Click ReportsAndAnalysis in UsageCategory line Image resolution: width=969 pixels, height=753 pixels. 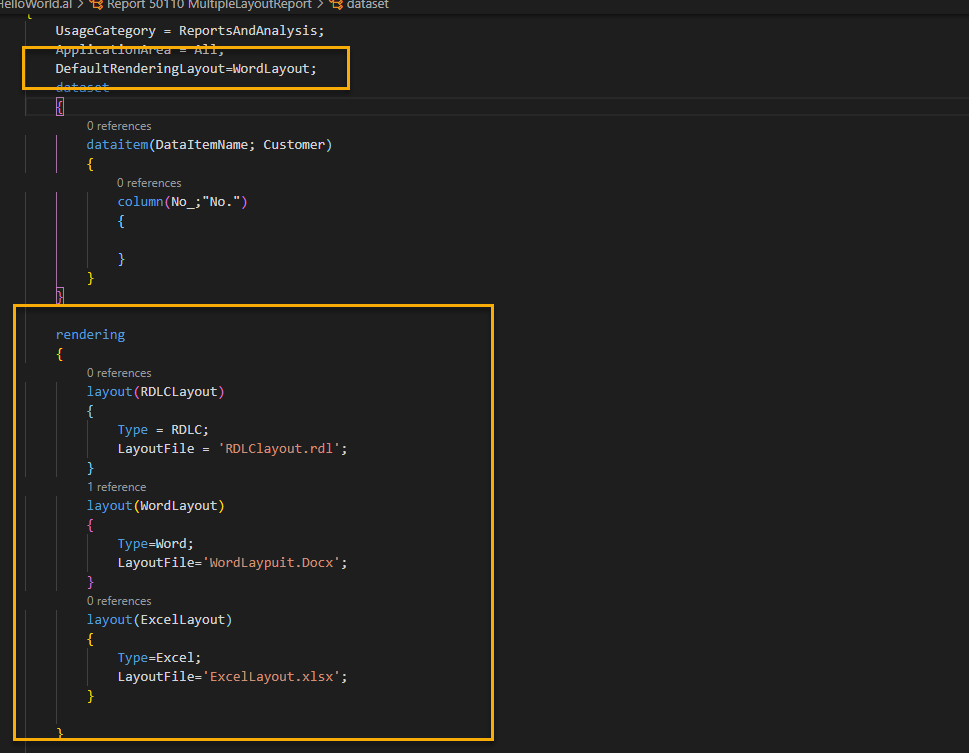(250, 31)
